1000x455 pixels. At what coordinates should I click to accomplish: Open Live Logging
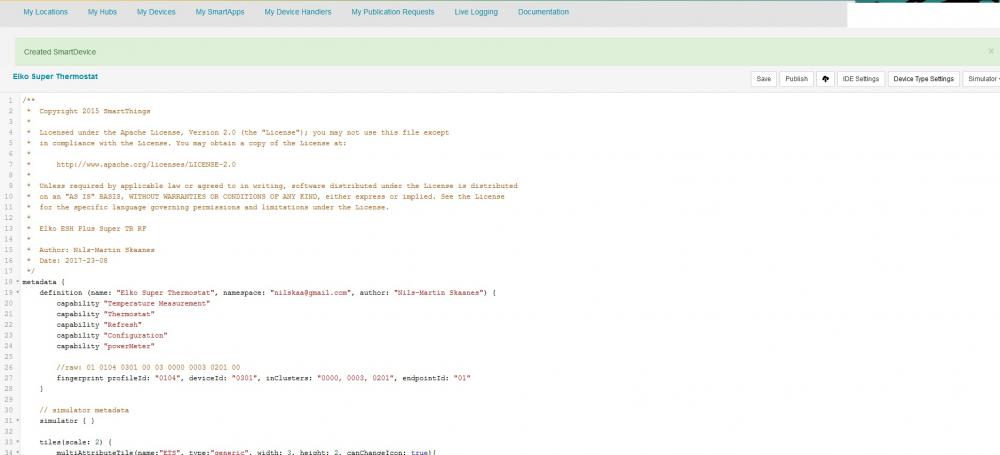(476, 12)
